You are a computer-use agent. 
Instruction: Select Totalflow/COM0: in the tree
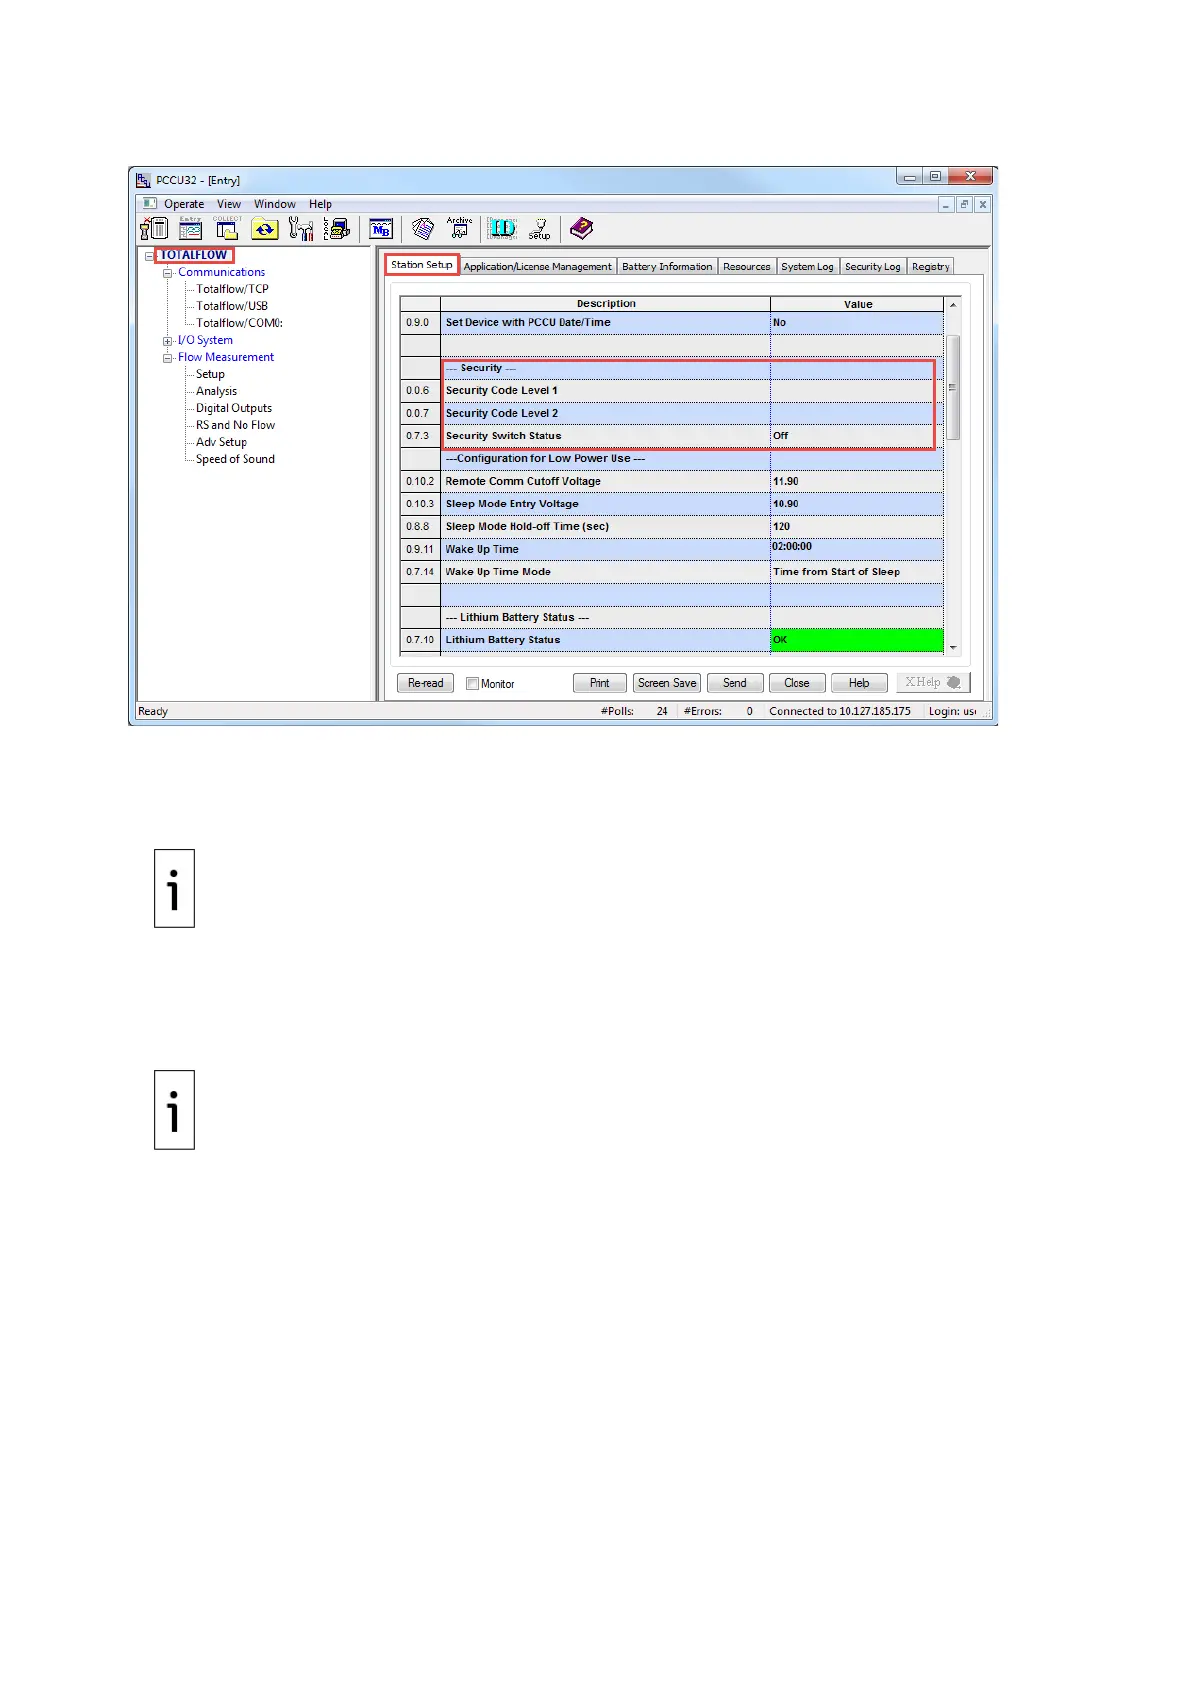240,323
